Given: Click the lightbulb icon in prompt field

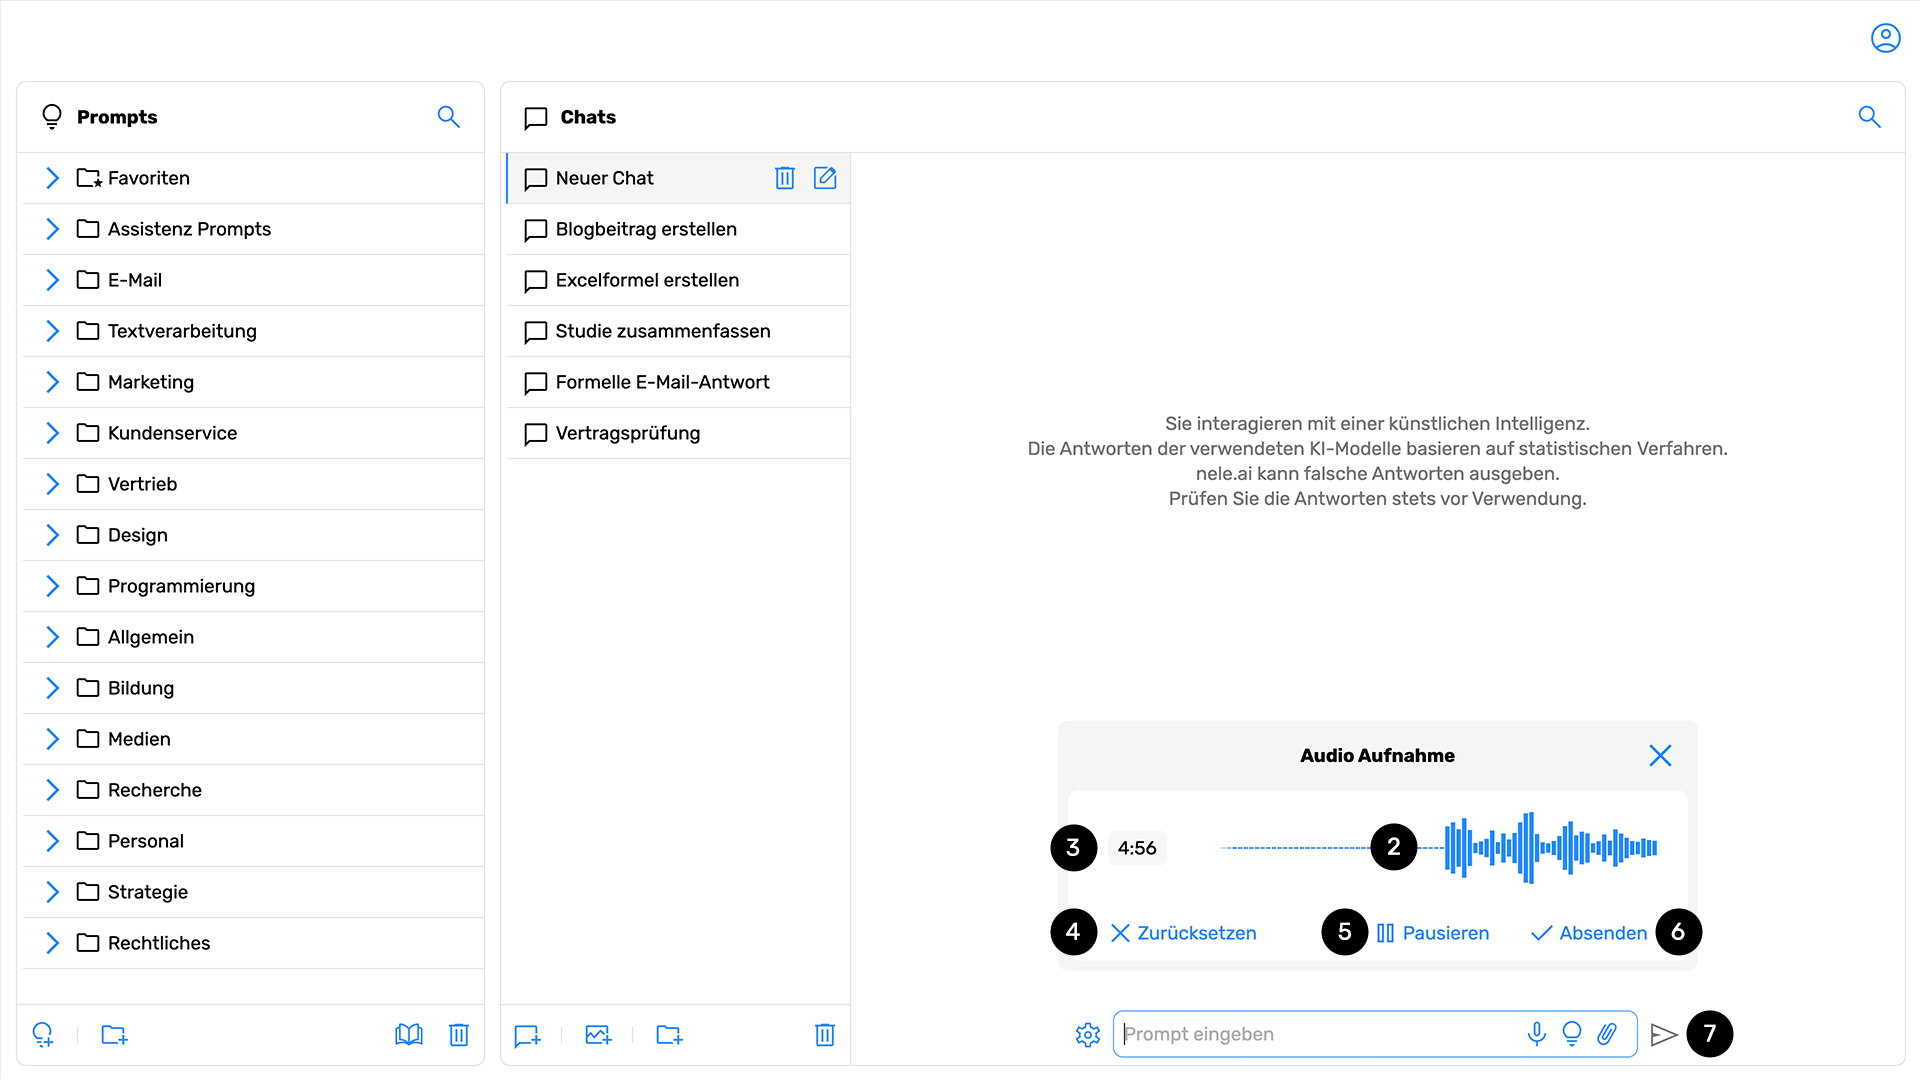Looking at the screenshot, I should [x=1572, y=1034].
